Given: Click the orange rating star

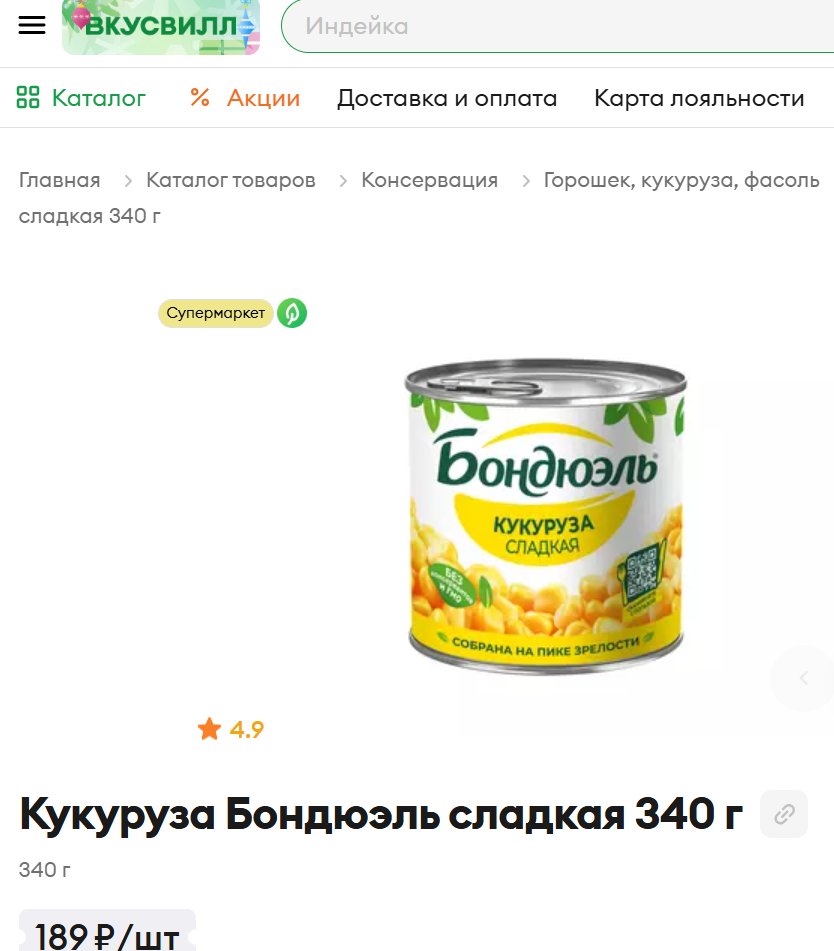Looking at the screenshot, I should coord(209,729).
